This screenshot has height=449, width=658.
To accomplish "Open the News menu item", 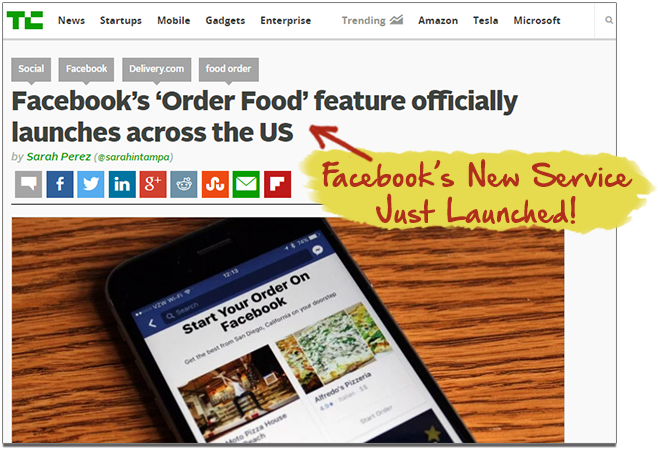I will (71, 21).
